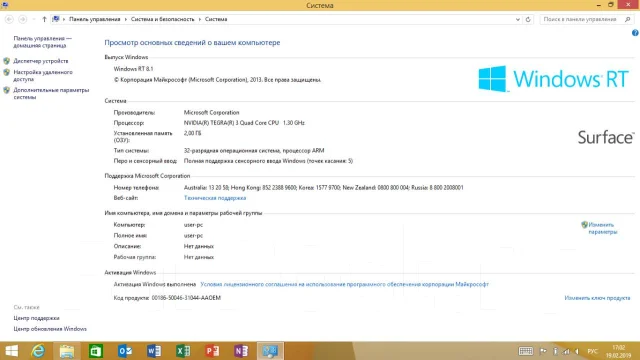Open File Explorer from taskbar
640x360 pixels.
(x=67, y=351)
